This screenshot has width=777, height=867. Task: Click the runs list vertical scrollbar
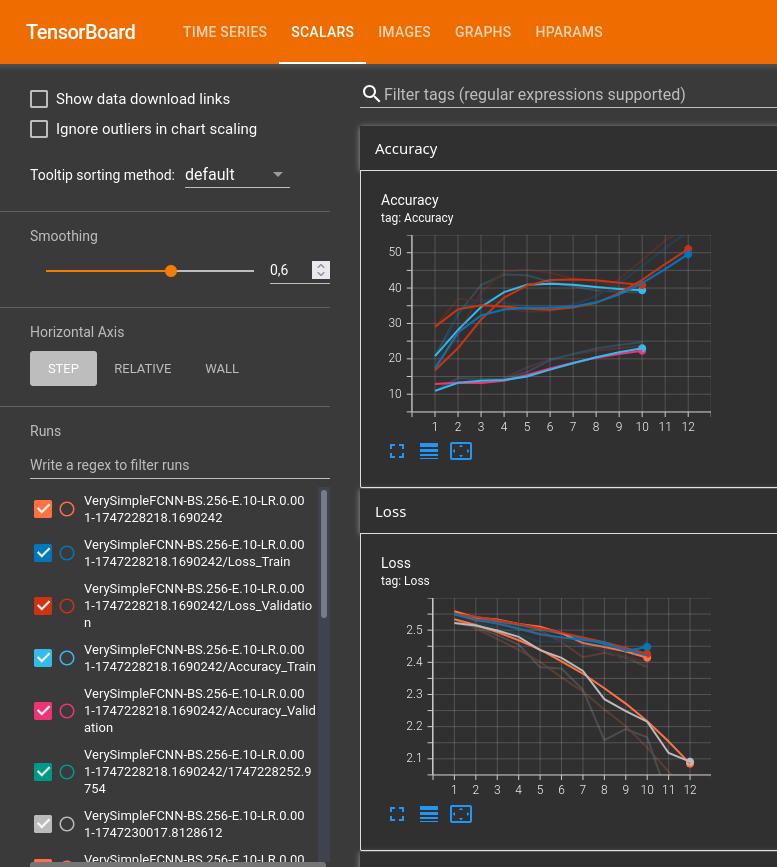(x=324, y=554)
